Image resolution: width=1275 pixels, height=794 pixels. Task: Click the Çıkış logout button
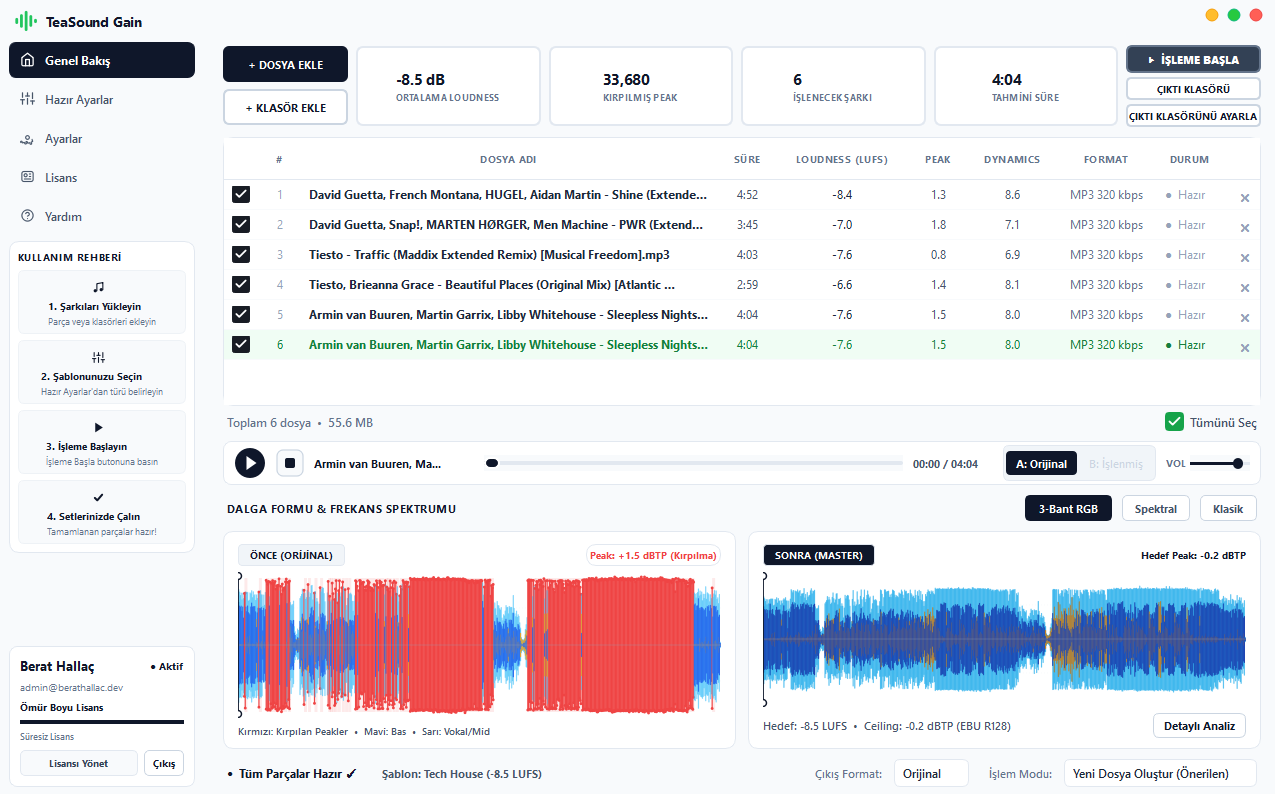(x=164, y=763)
